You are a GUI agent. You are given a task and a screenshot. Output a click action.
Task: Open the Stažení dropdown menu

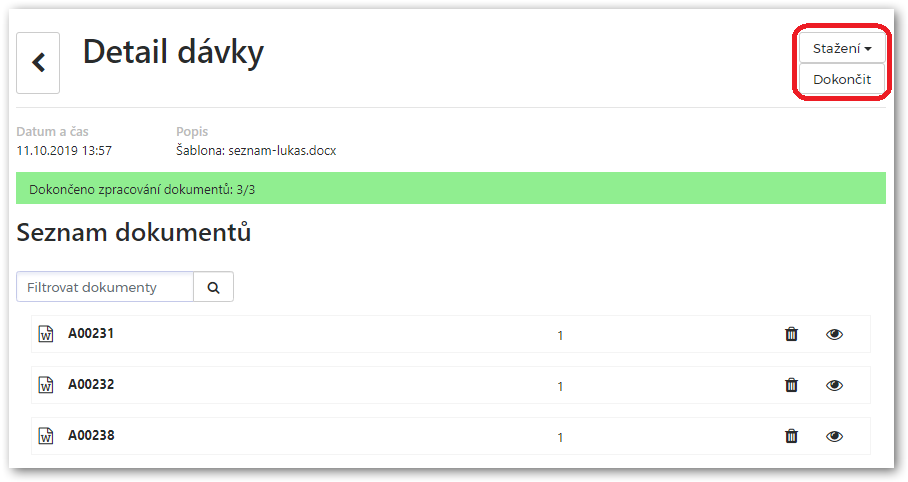[x=842, y=48]
